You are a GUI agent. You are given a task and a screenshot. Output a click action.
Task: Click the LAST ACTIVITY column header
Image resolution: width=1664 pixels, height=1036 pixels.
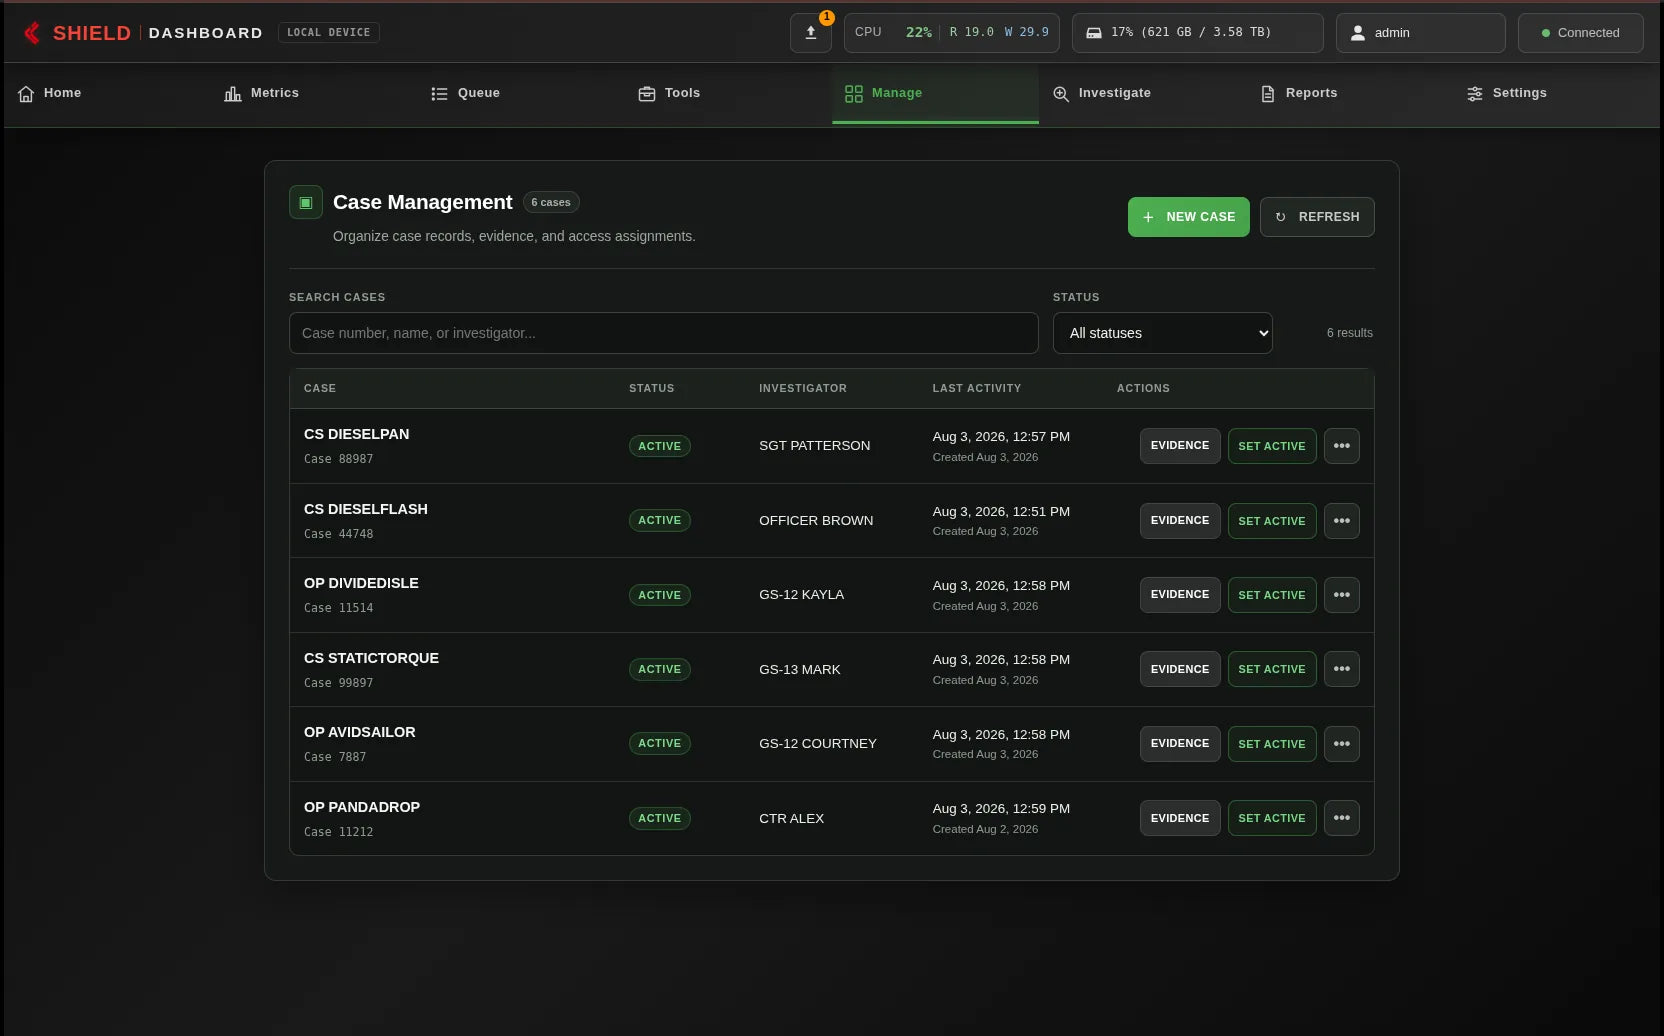tap(977, 388)
